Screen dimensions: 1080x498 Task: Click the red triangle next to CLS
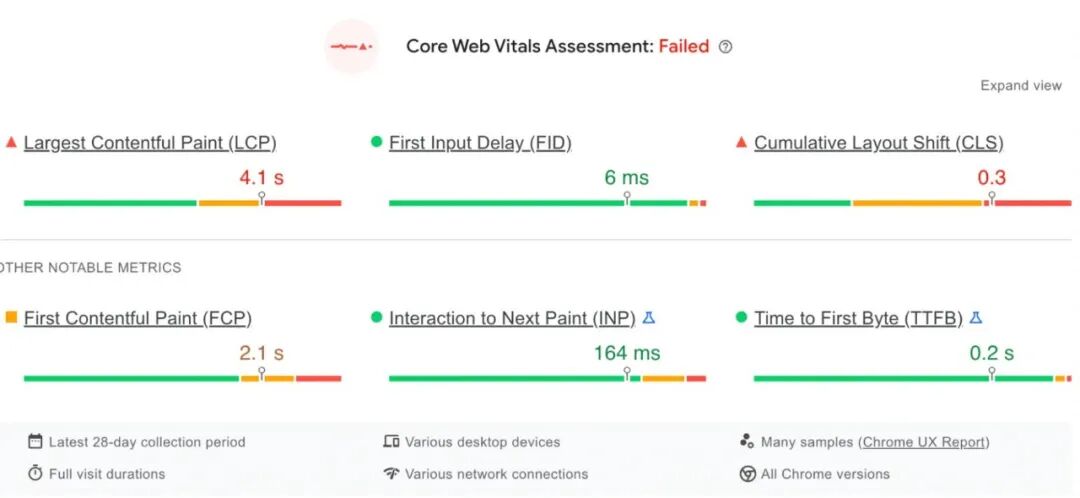click(x=741, y=143)
